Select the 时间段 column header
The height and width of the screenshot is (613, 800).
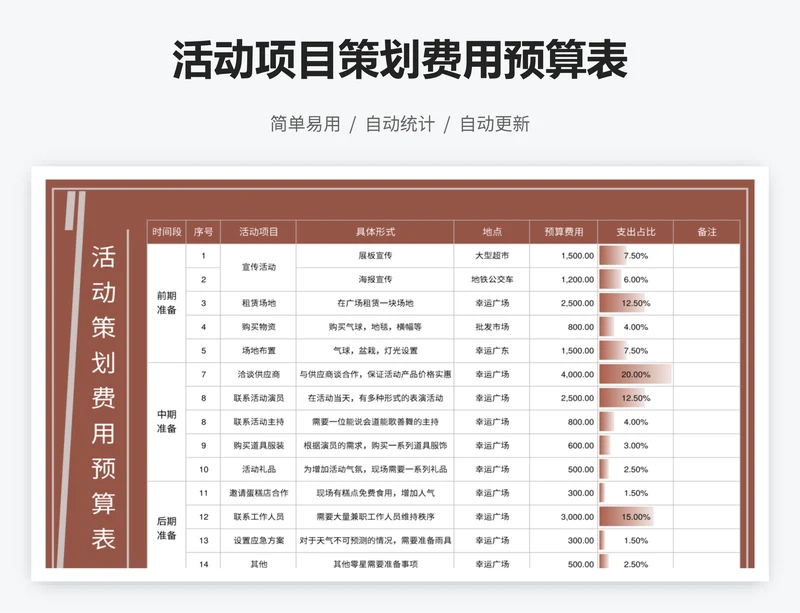[167, 232]
